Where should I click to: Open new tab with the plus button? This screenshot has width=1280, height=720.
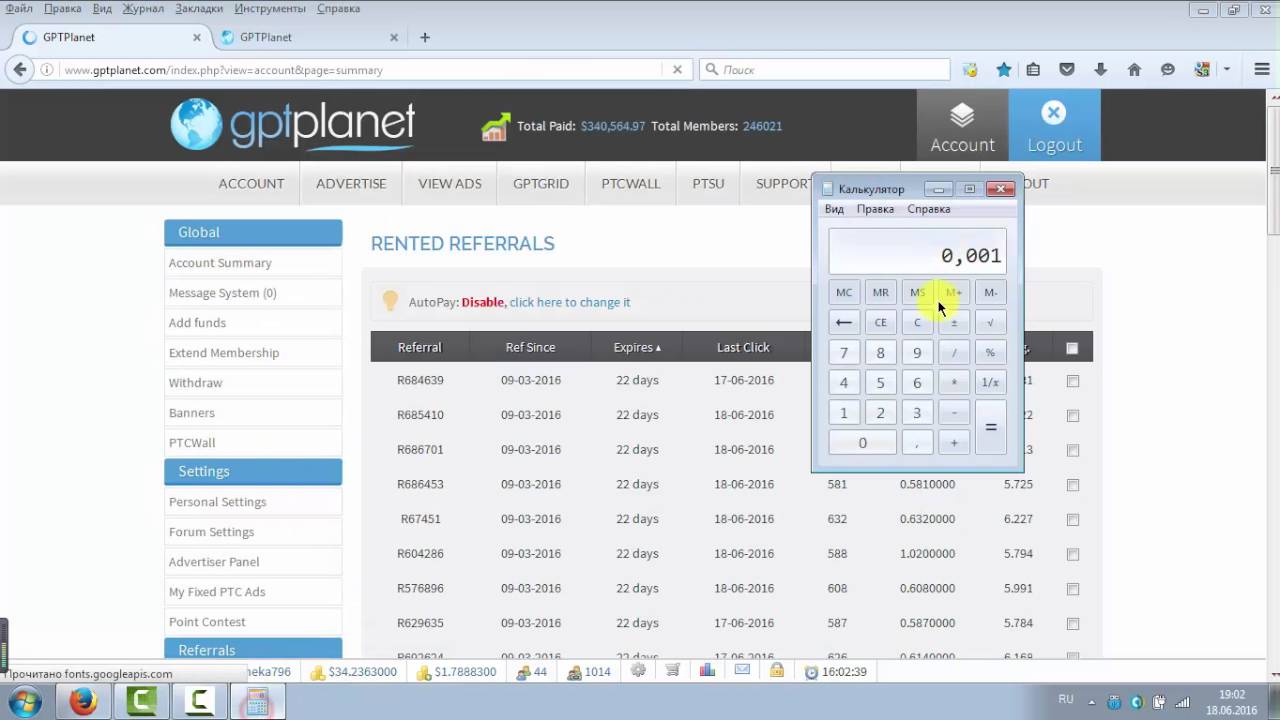pos(425,37)
